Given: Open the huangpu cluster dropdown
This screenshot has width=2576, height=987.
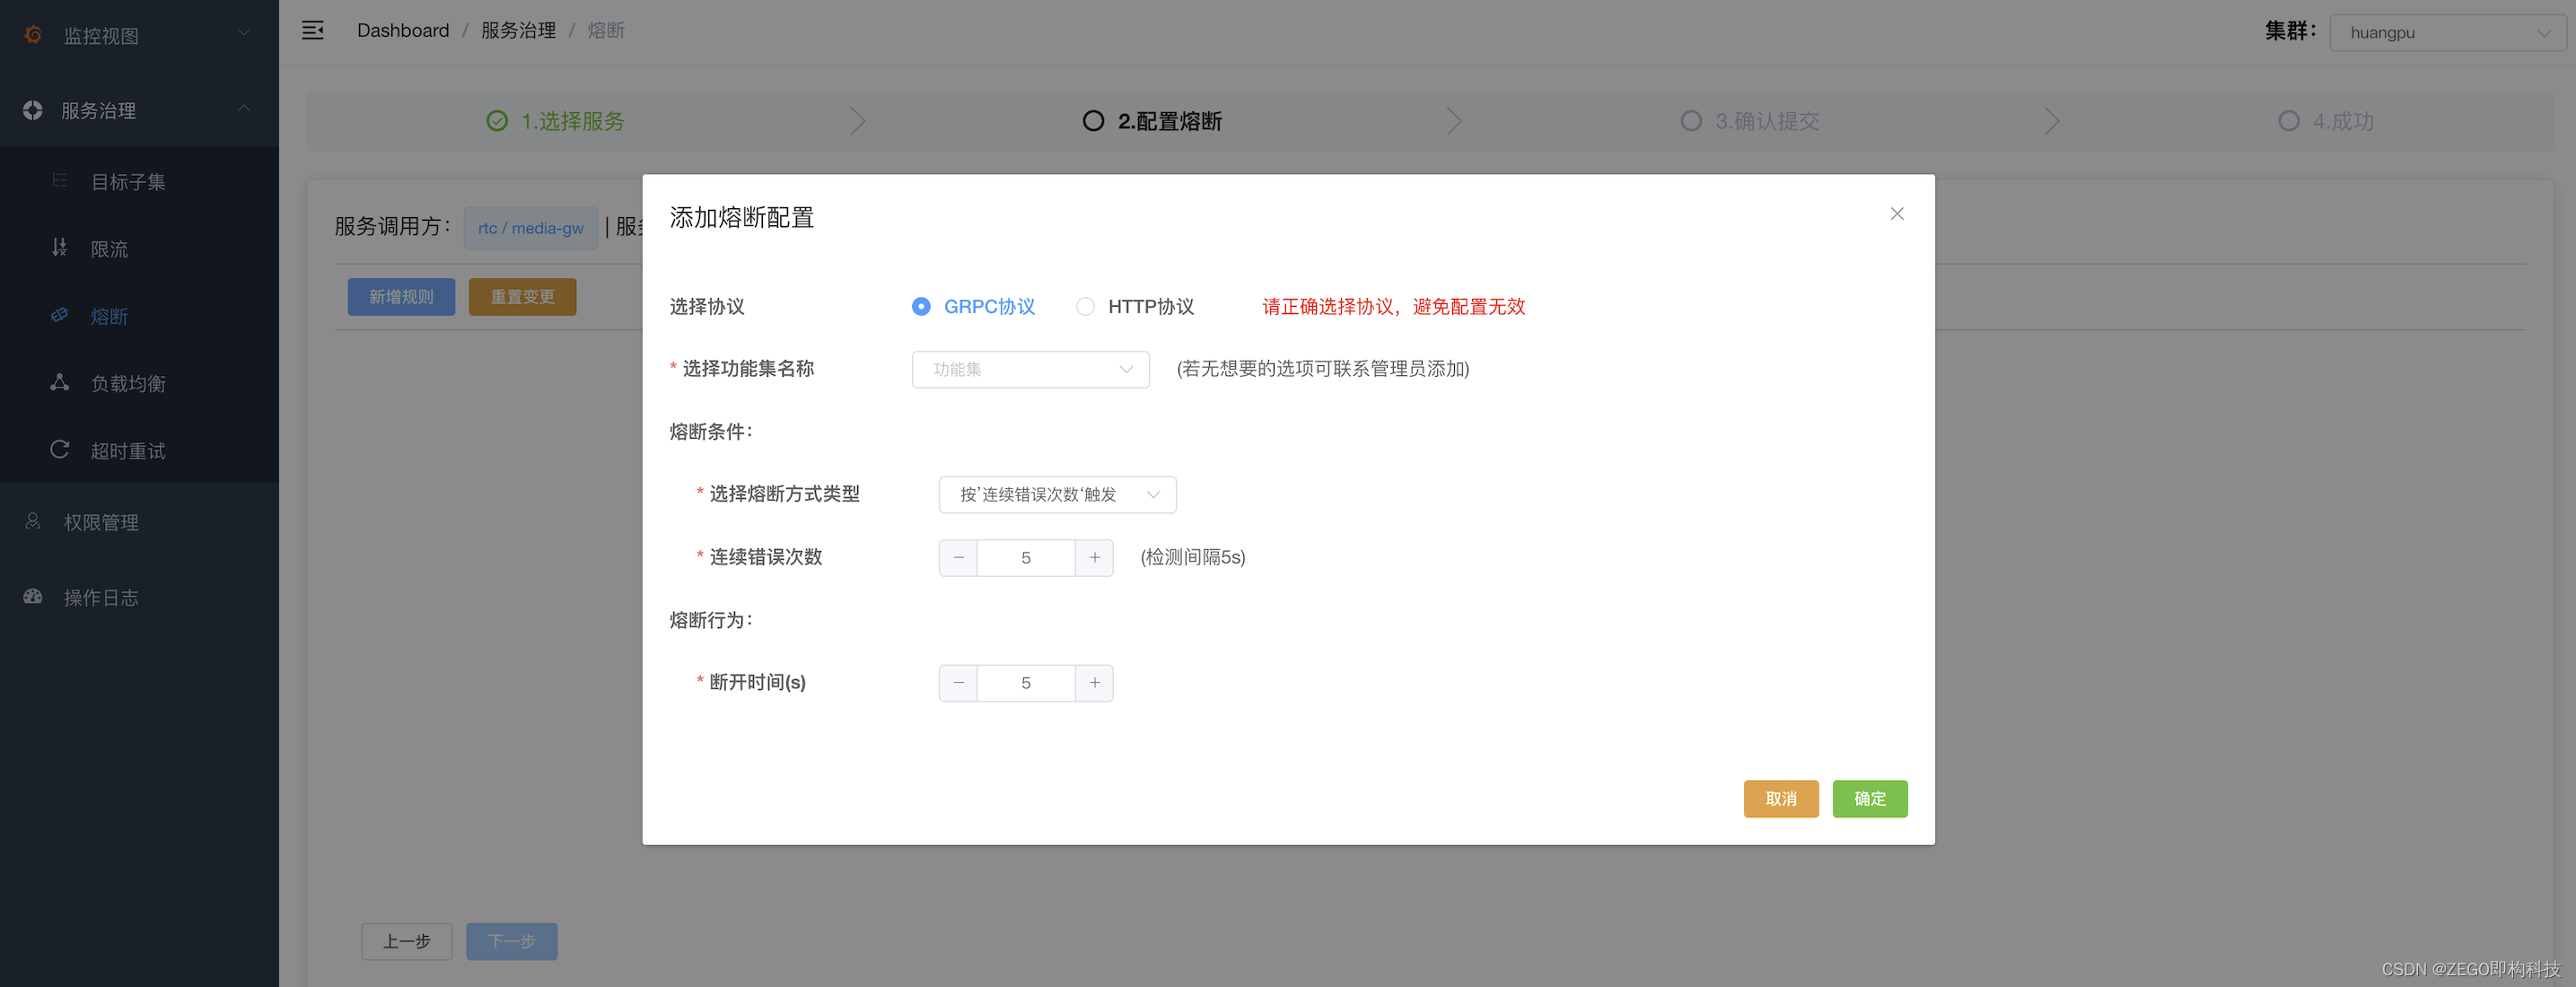Looking at the screenshot, I should (2446, 33).
